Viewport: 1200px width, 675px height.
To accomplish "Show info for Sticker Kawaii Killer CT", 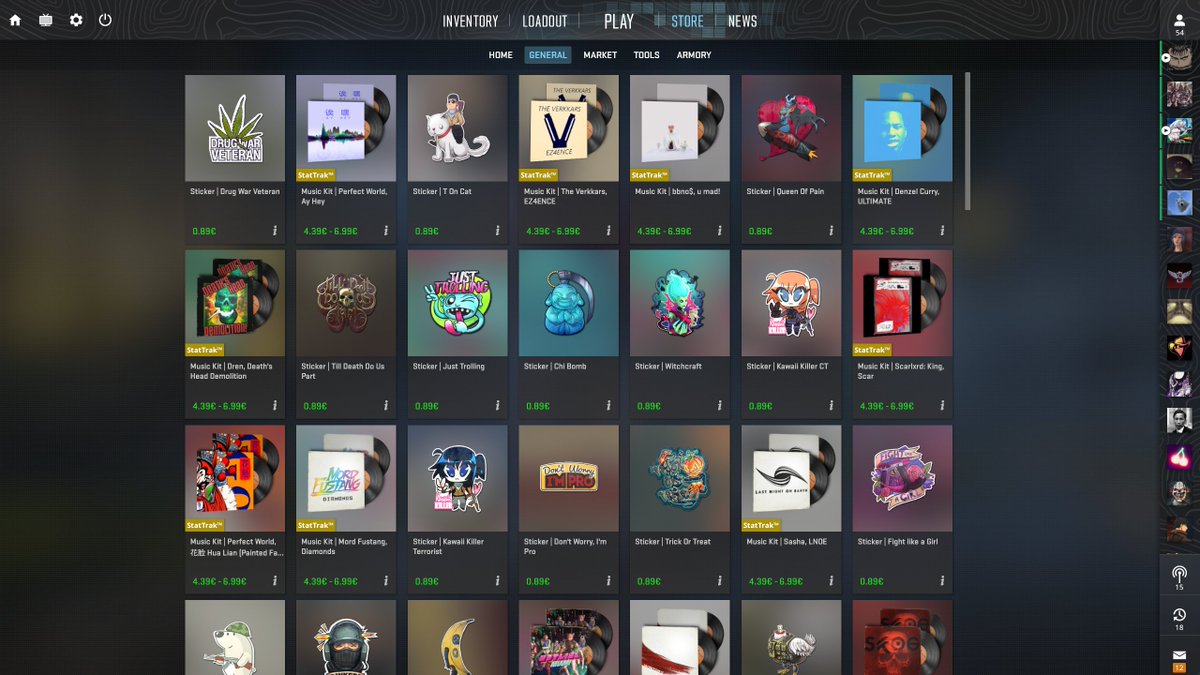I will pos(831,406).
